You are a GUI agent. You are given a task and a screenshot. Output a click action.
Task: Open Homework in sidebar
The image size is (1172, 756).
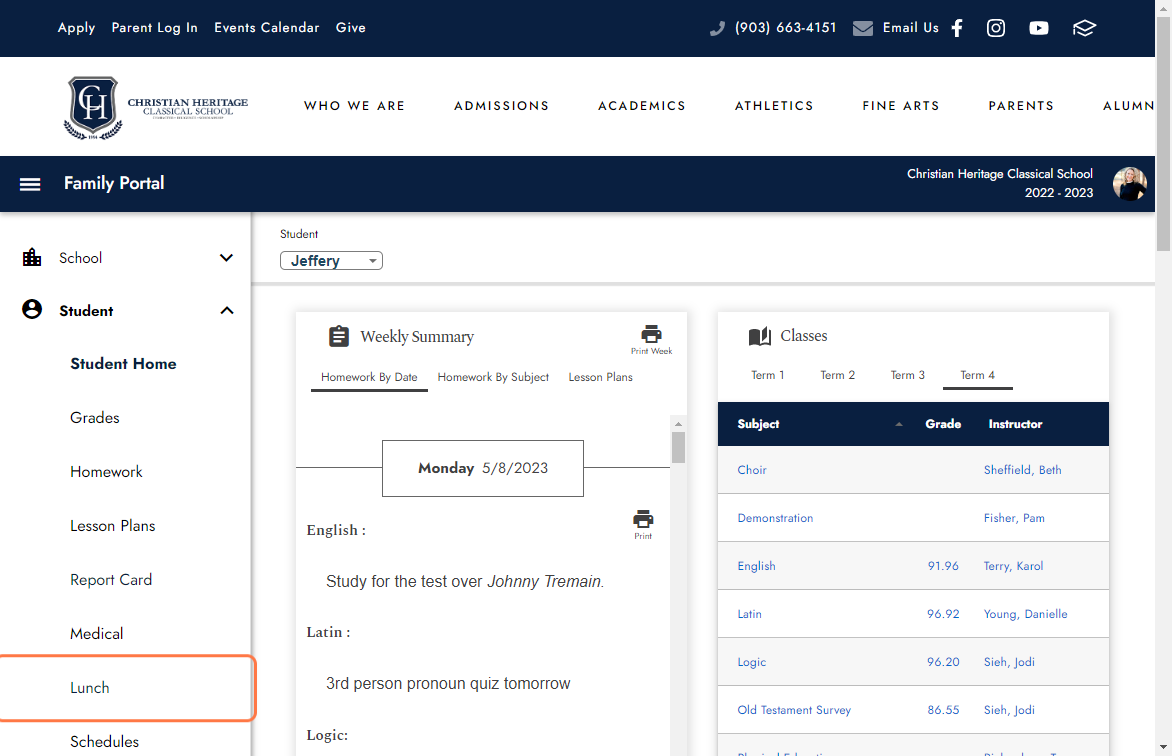106,472
